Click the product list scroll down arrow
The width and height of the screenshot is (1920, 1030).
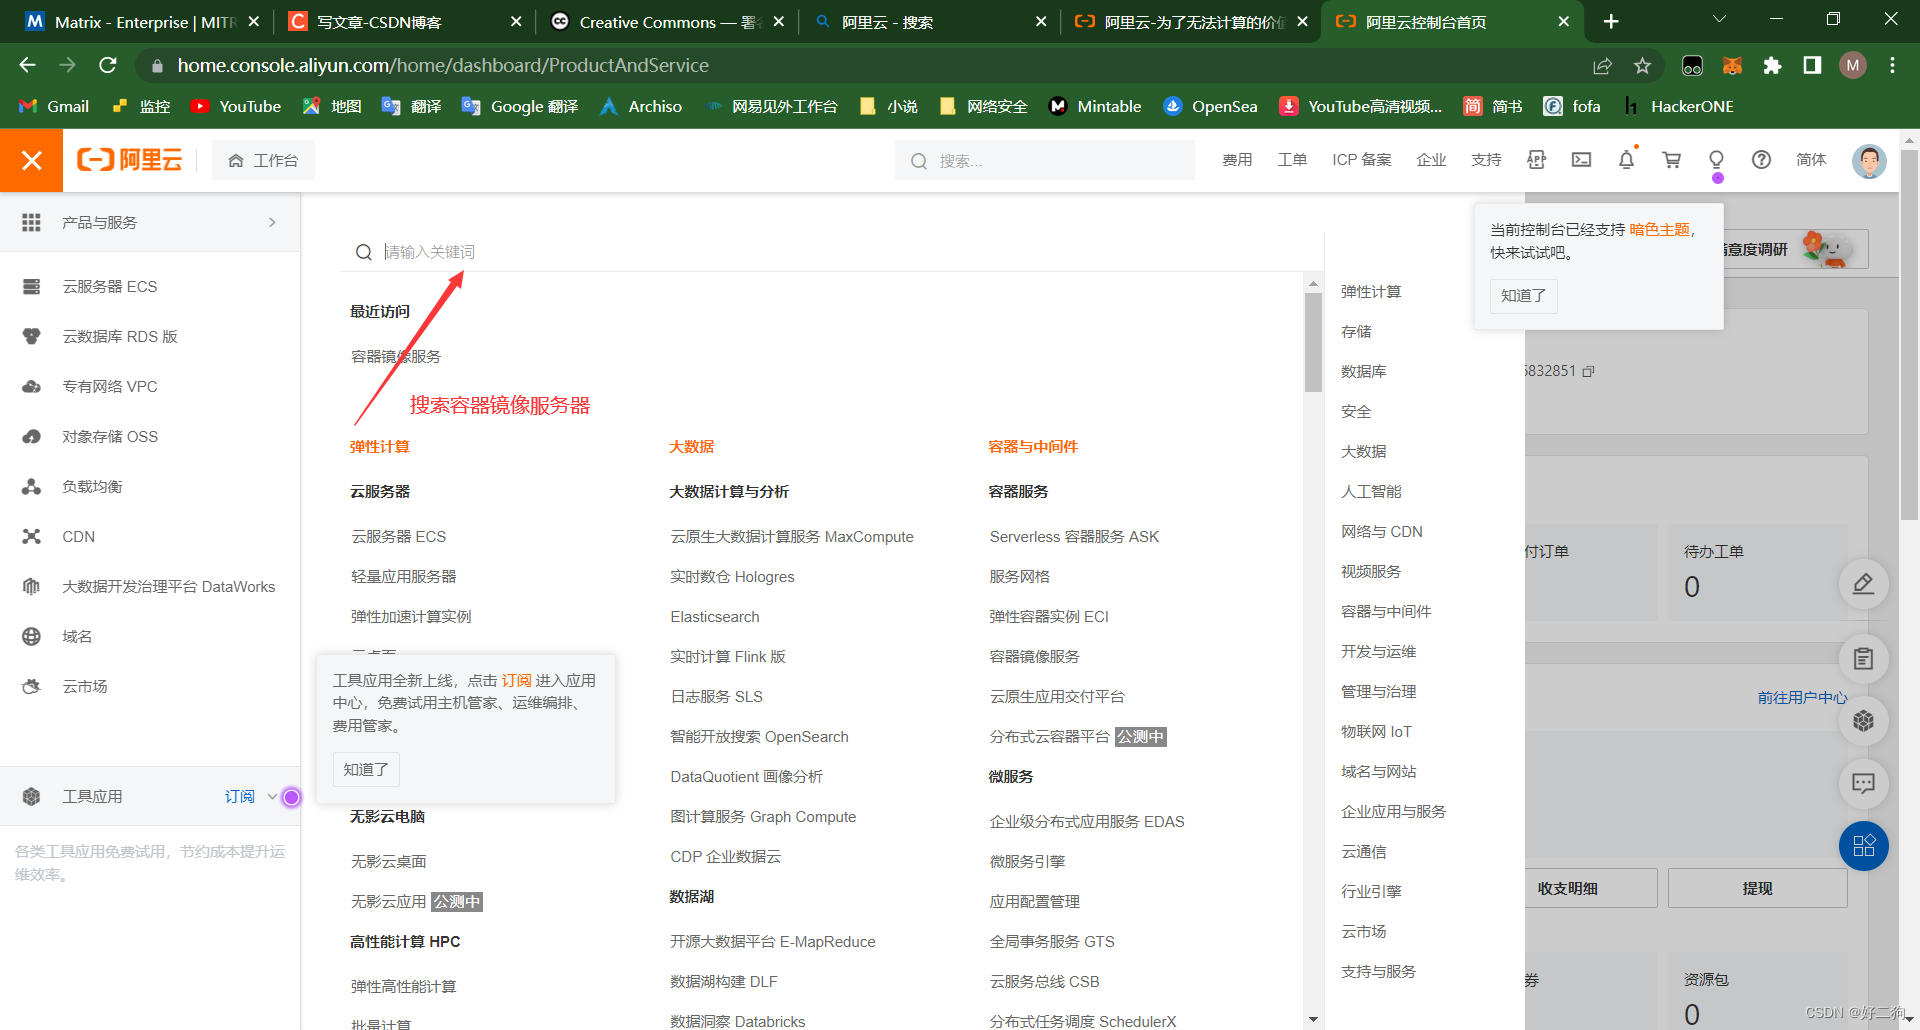tap(1313, 1019)
